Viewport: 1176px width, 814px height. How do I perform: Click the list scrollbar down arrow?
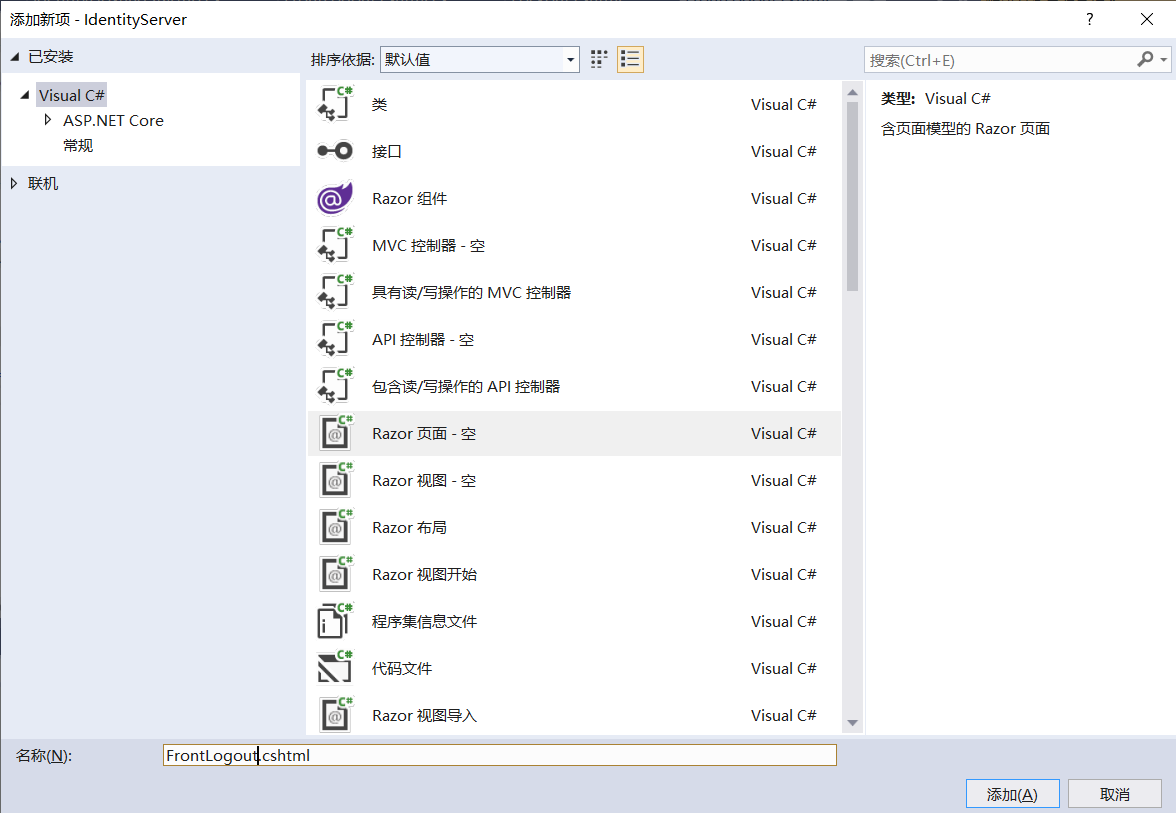tap(852, 723)
